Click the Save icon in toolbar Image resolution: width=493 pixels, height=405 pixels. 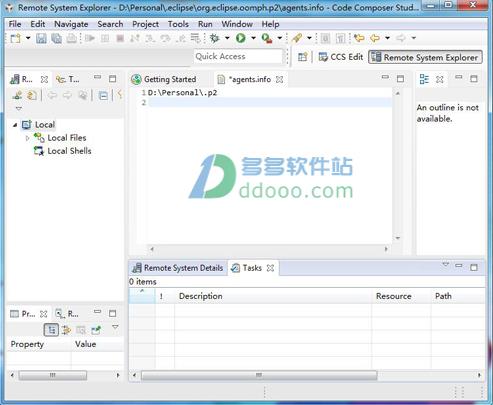coord(41,38)
